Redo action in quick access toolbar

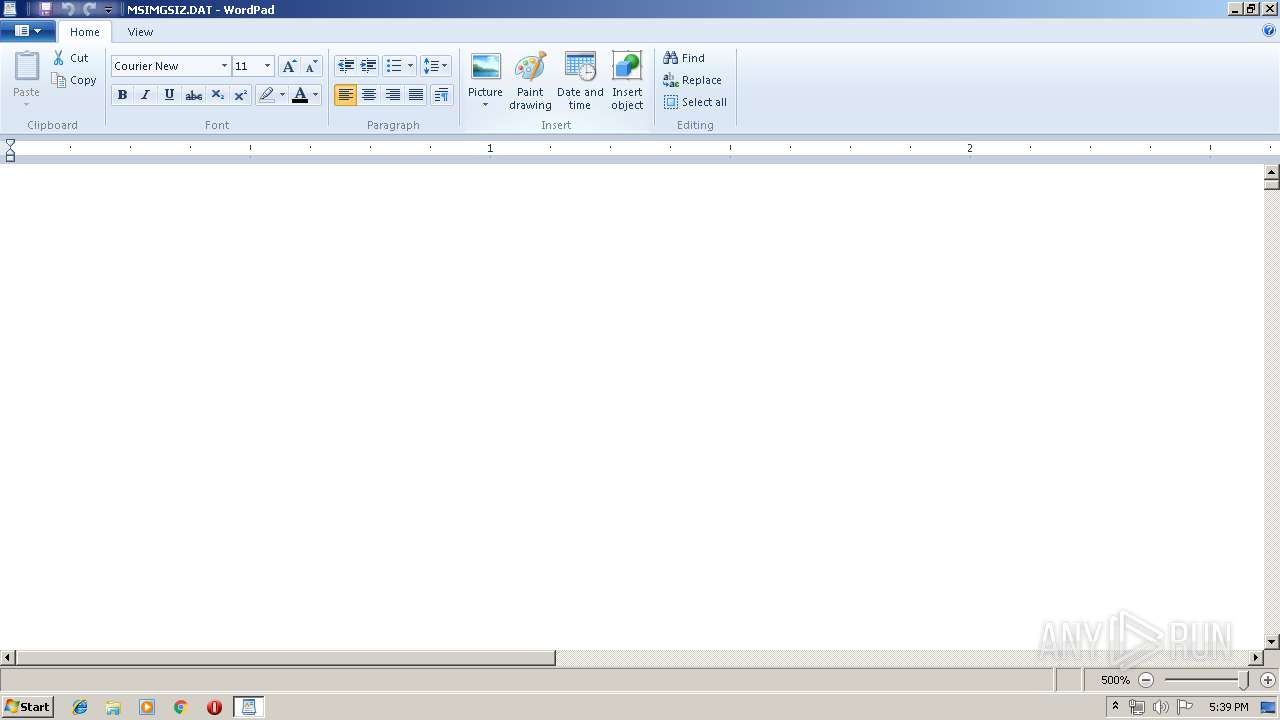[89, 9]
